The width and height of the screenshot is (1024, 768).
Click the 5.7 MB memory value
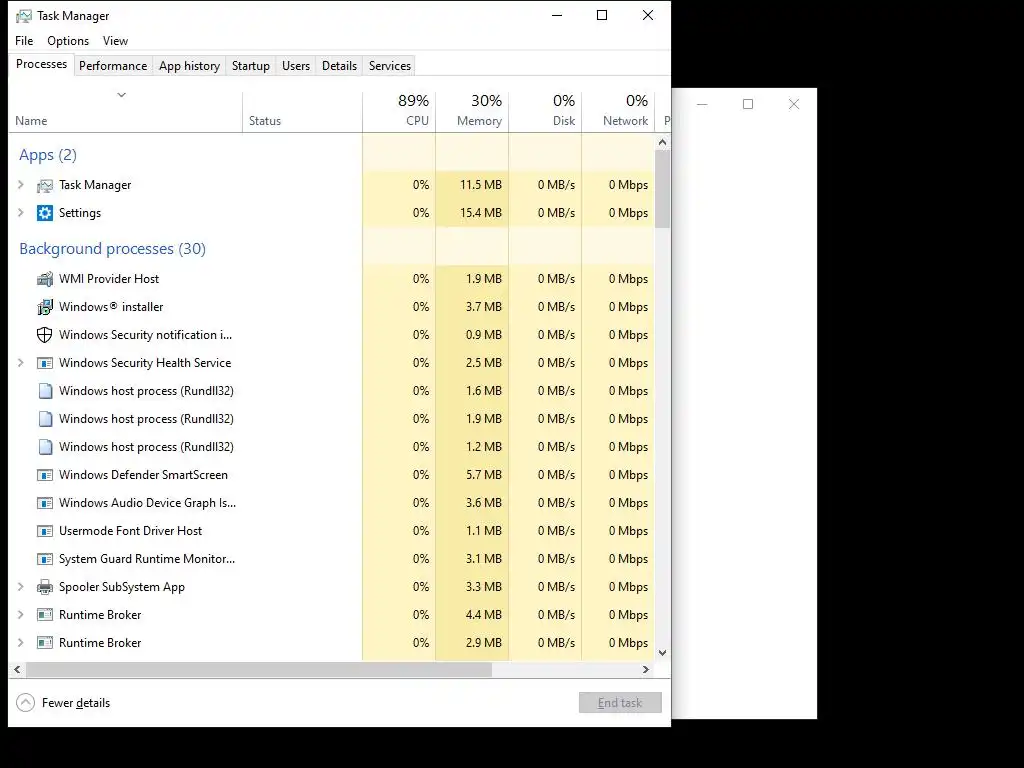pyautogui.click(x=483, y=475)
